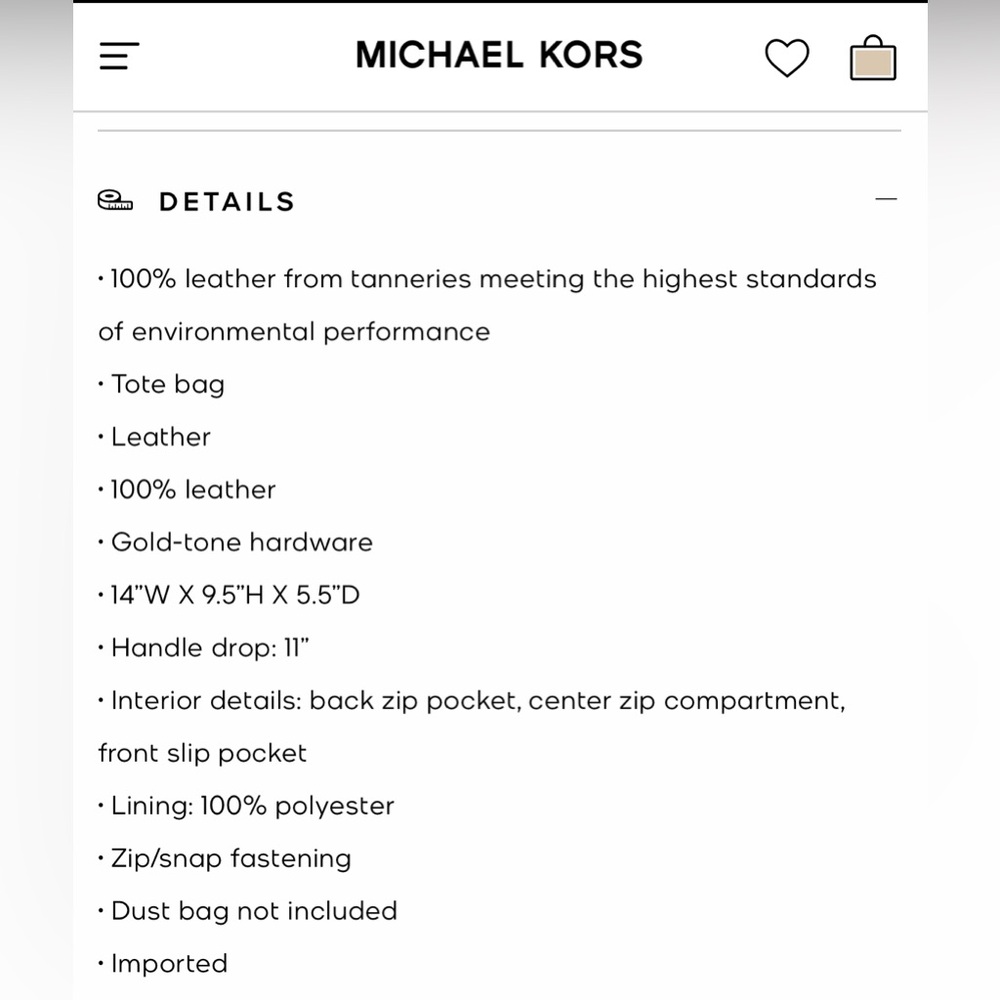Open the shopping bag cart
Image resolution: width=1000 pixels, height=1000 pixels.
click(x=873, y=57)
